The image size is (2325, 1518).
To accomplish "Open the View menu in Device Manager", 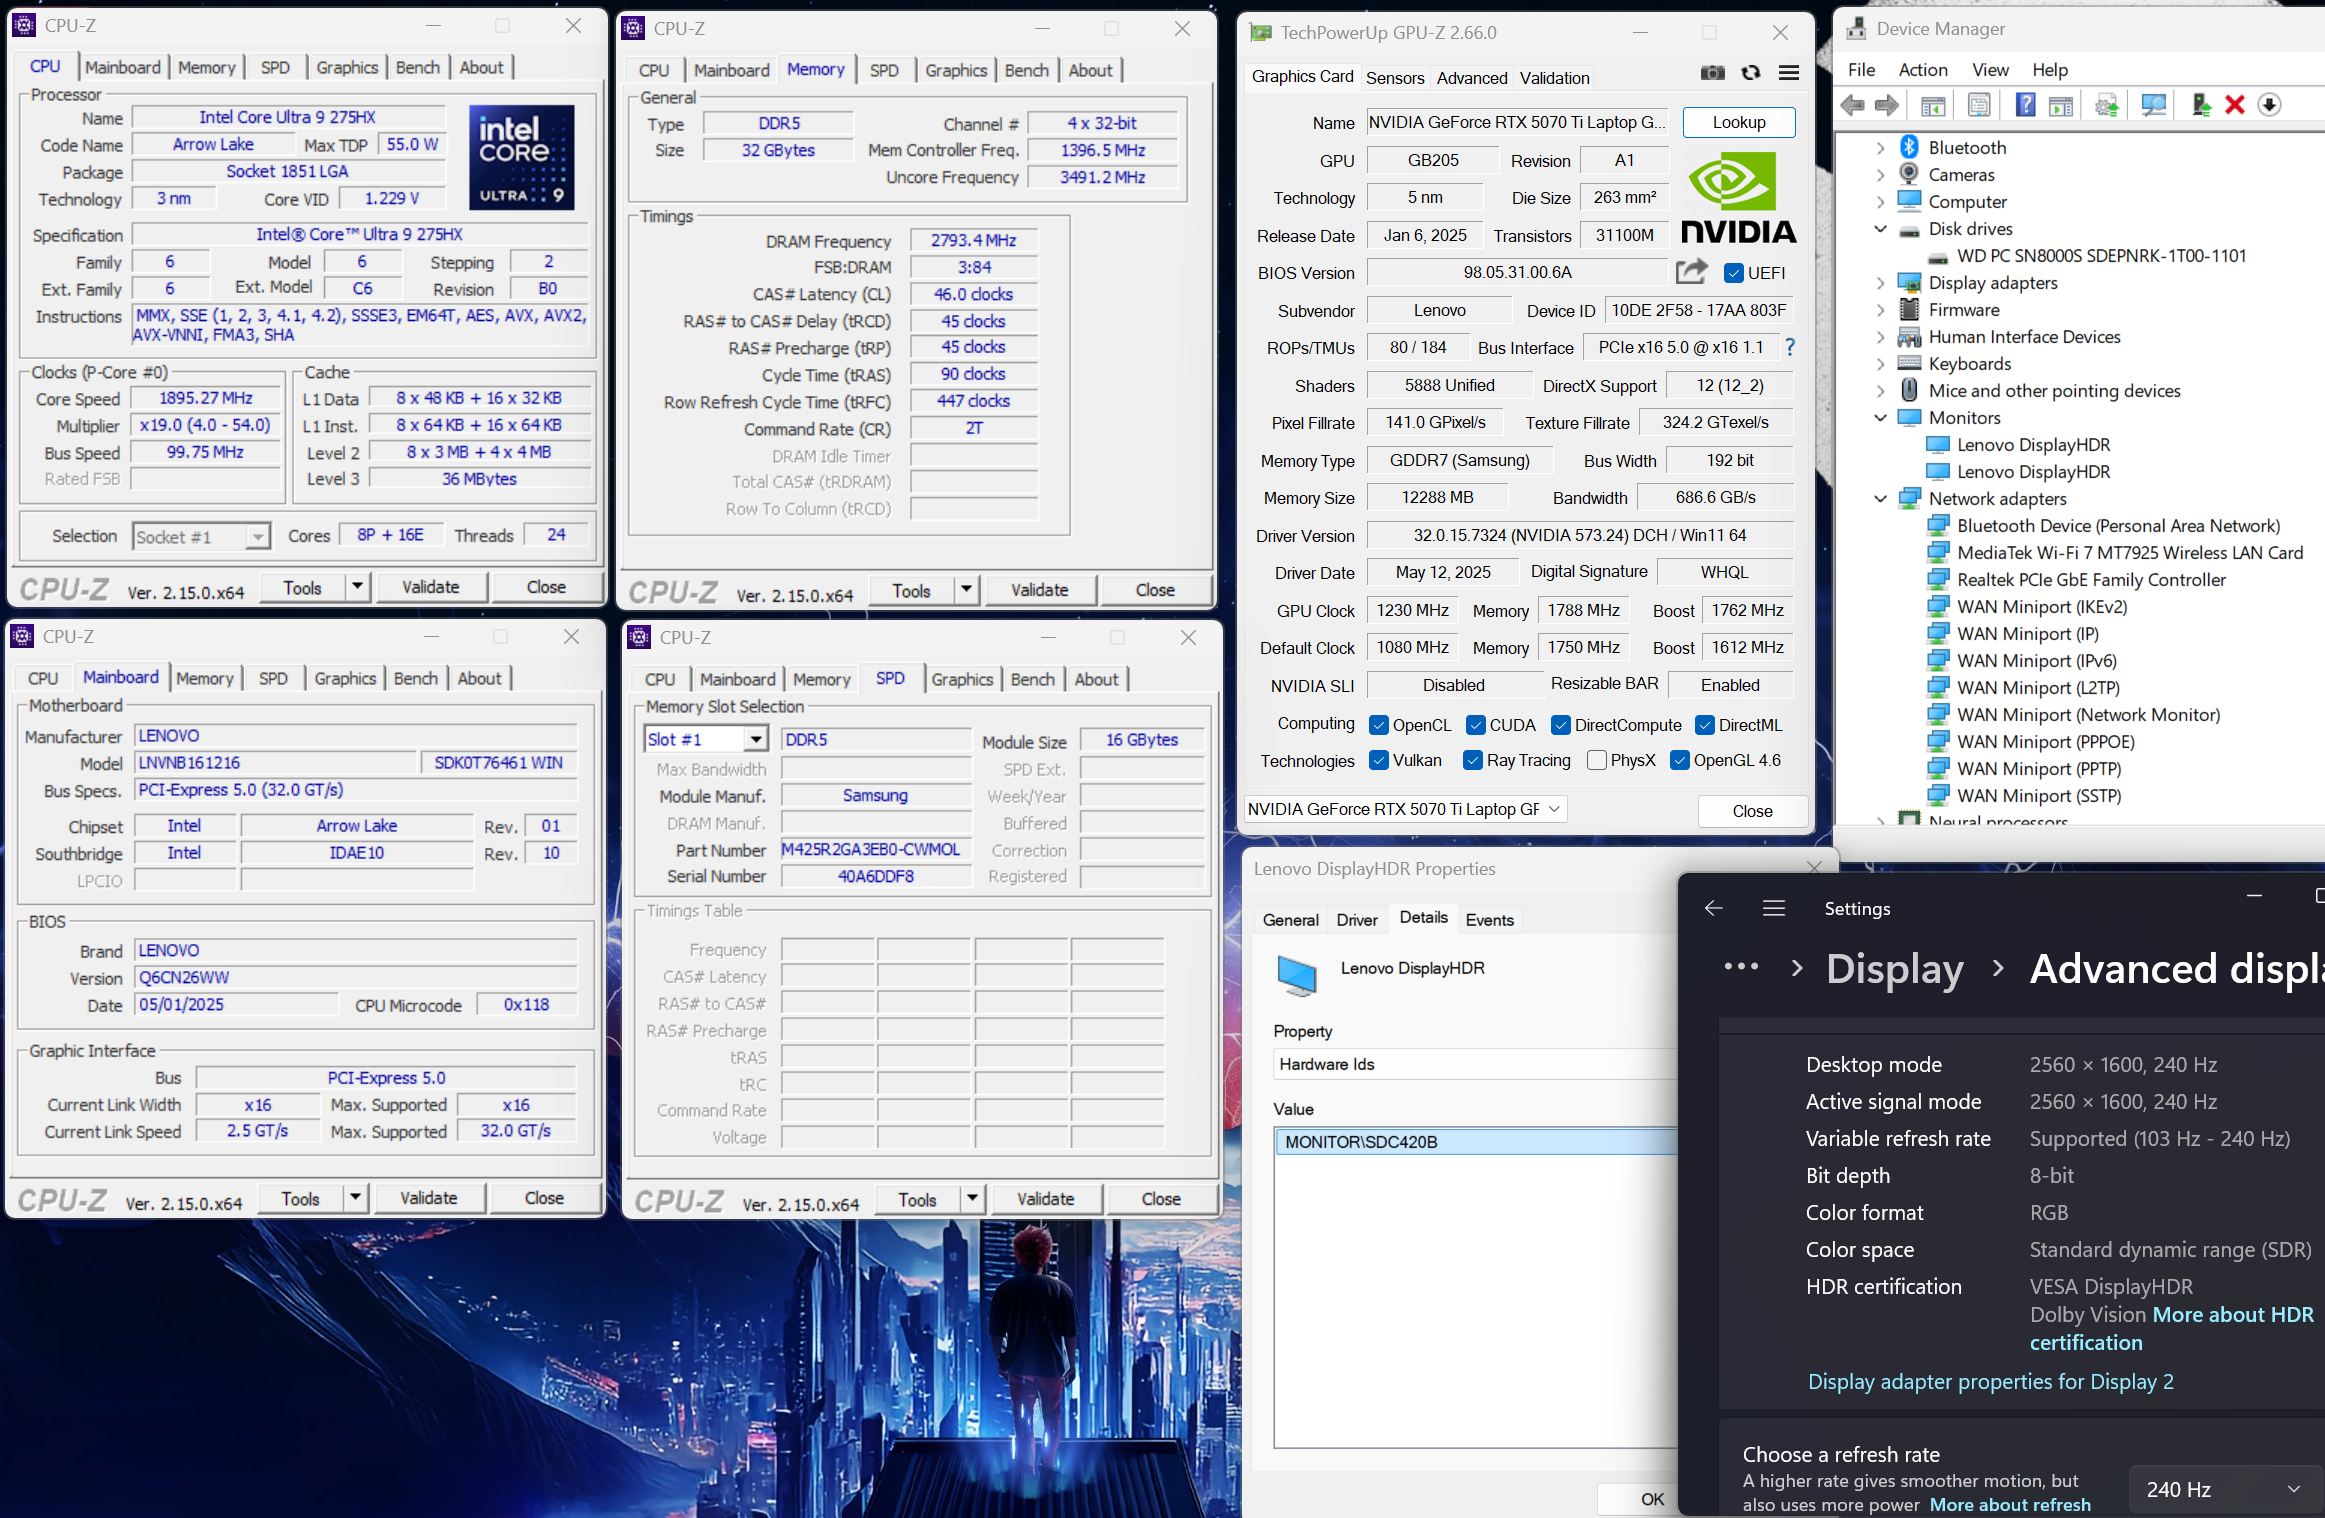I will (x=1990, y=70).
